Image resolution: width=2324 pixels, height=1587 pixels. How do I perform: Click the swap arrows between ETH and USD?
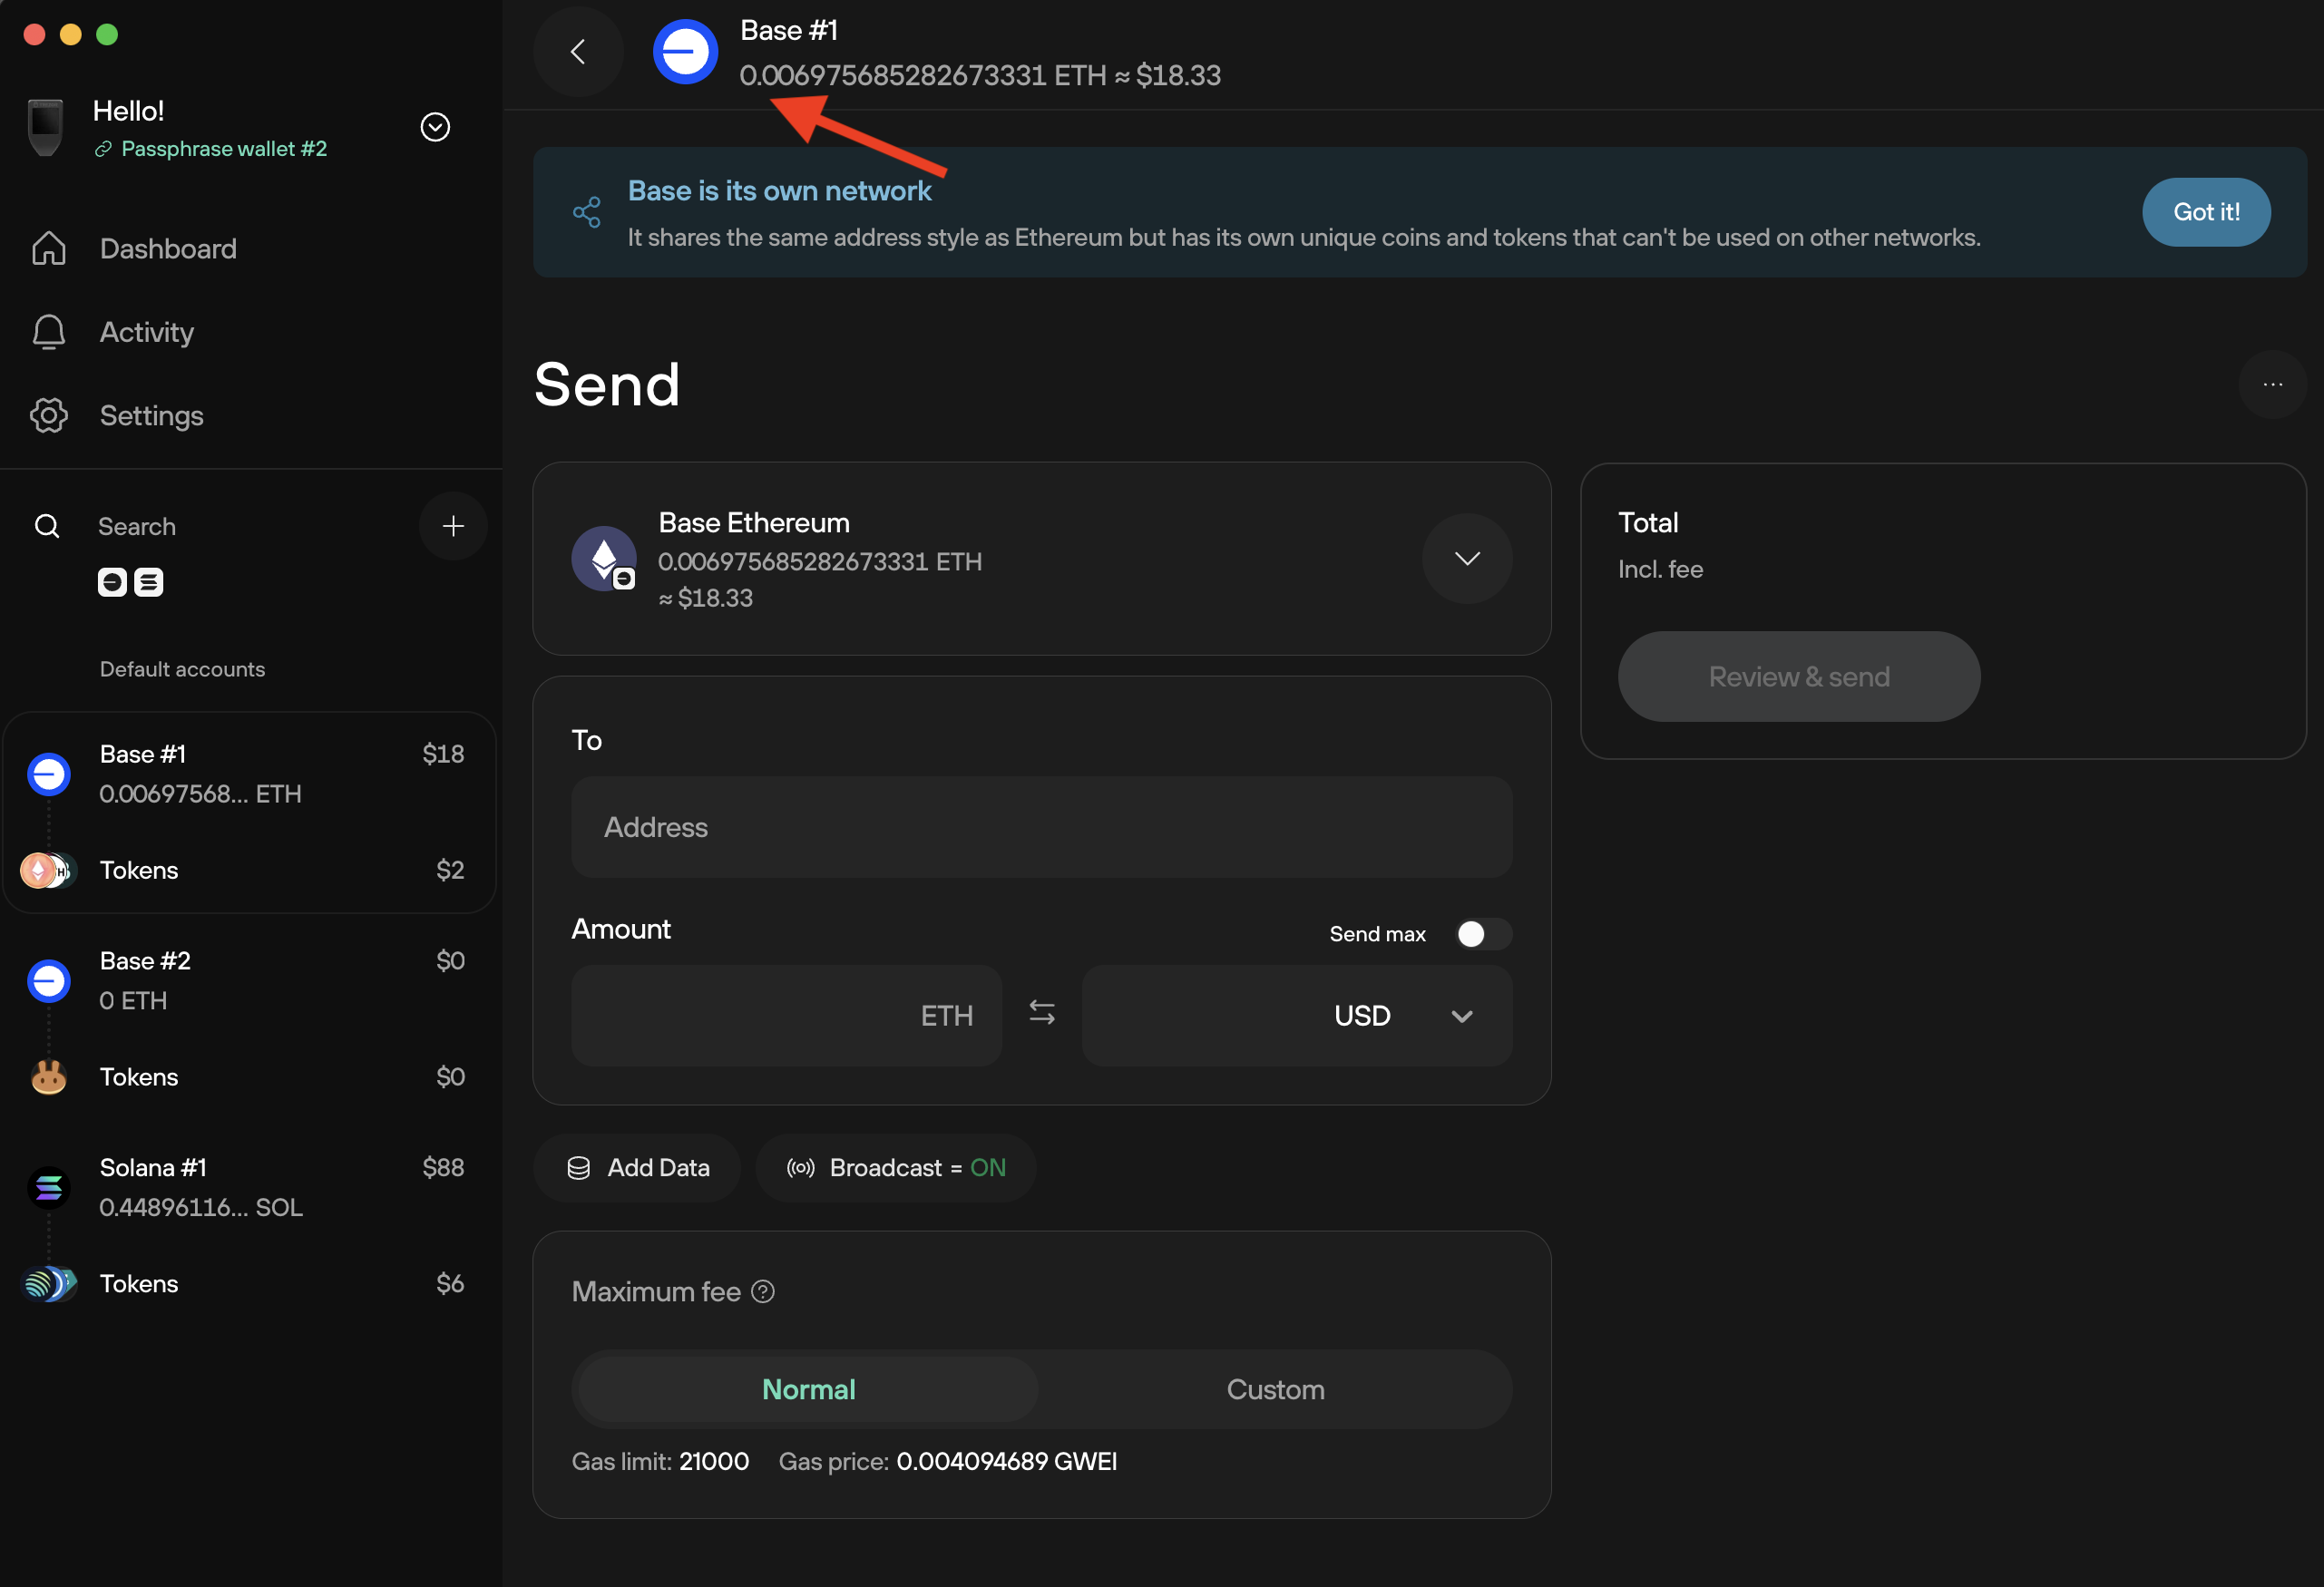coord(1042,1013)
